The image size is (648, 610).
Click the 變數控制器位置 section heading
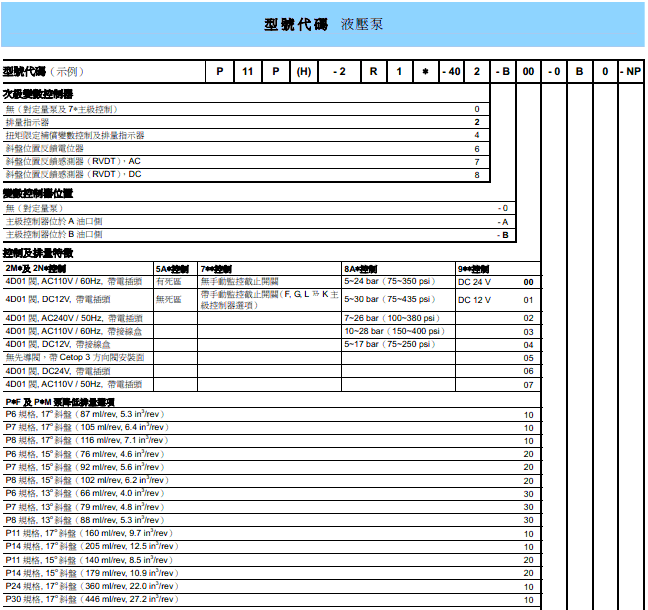[x=38, y=193]
